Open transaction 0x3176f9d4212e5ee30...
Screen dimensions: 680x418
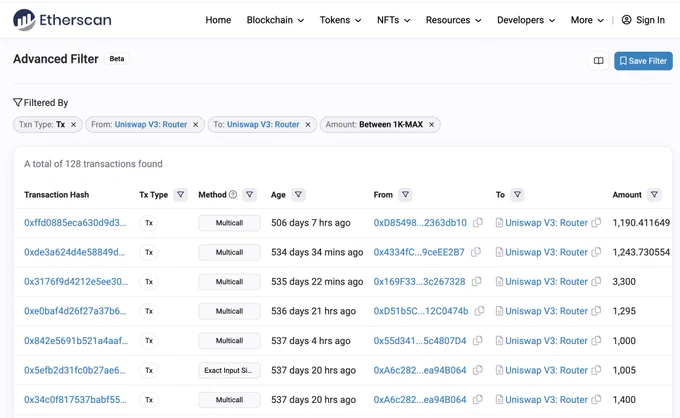coord(76,281)
